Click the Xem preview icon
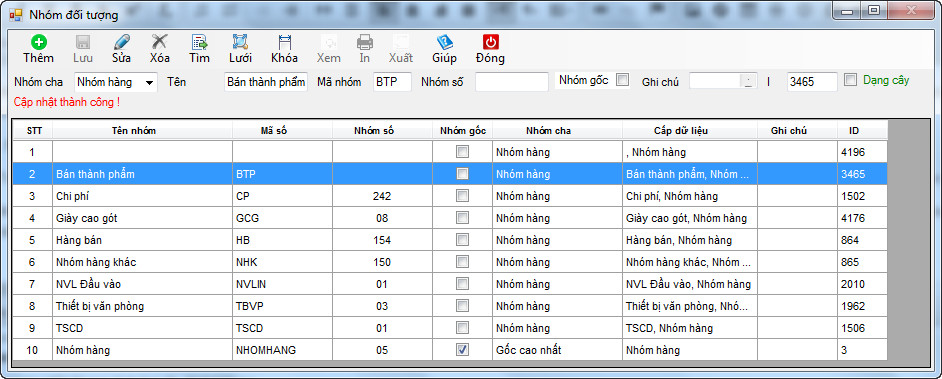 (329, 42)
